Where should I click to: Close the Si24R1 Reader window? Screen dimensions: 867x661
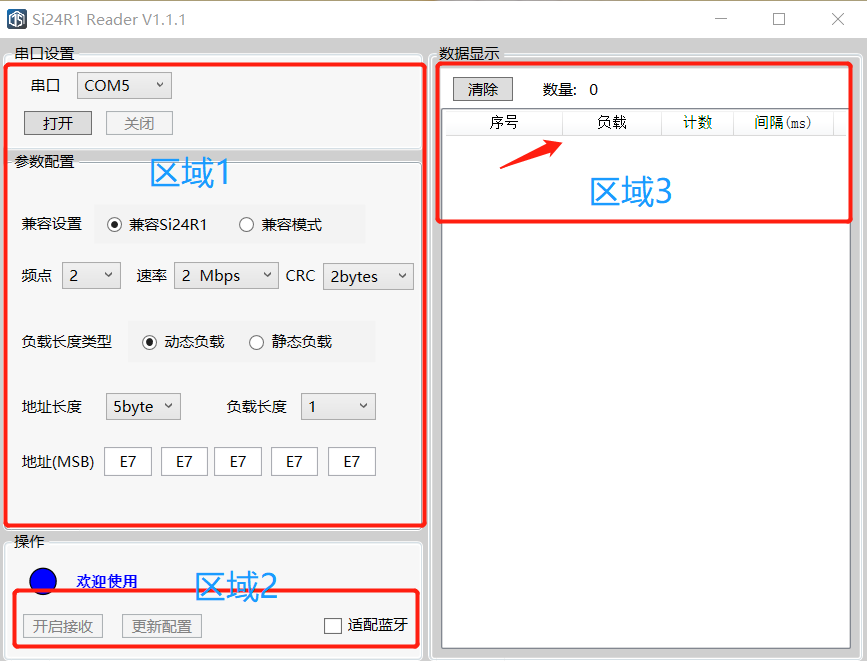838,19
